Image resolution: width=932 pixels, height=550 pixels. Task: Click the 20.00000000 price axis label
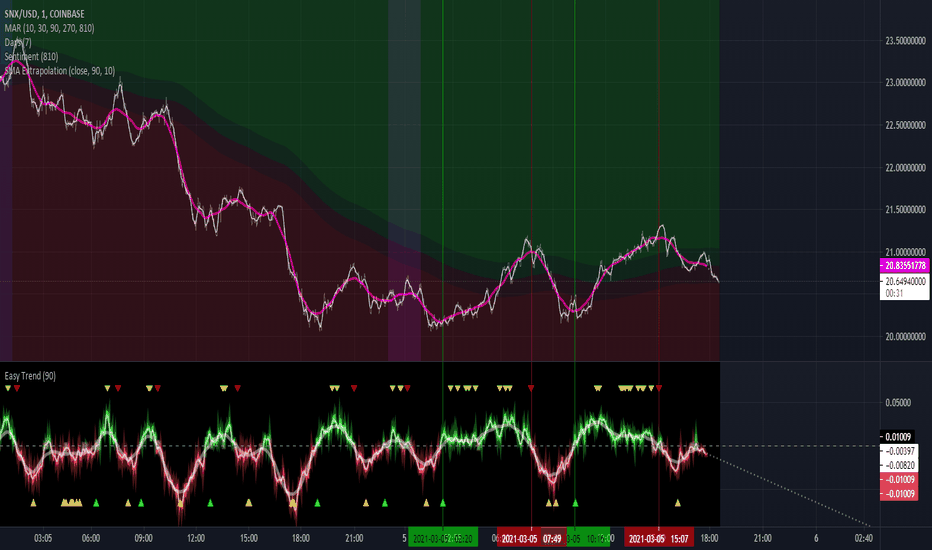click(x=905, y=337)
